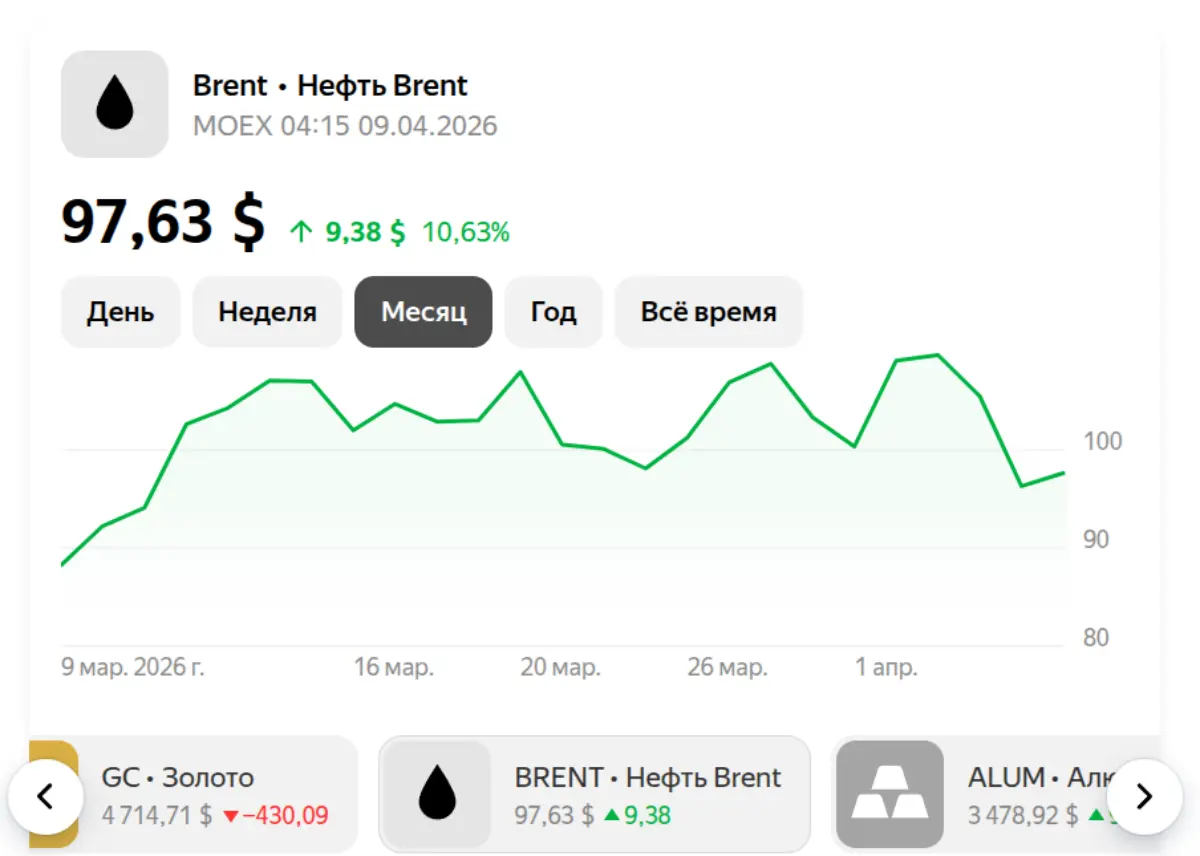Click the 97,63 $ main price

[x=163, y=222]
